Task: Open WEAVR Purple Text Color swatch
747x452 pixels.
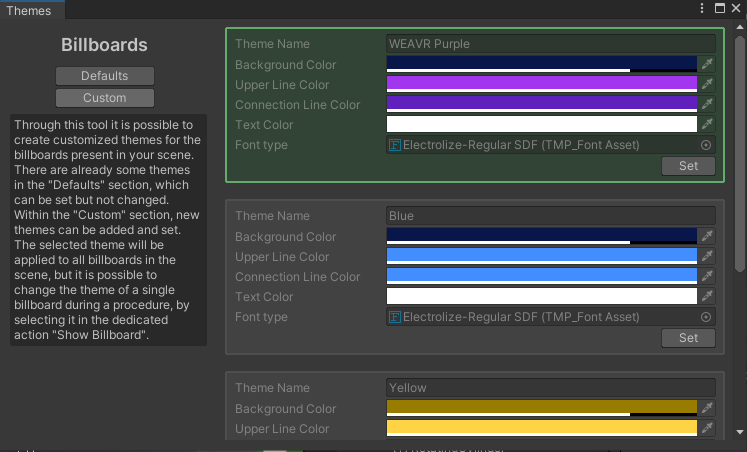Action: click(x=542, y=124)
